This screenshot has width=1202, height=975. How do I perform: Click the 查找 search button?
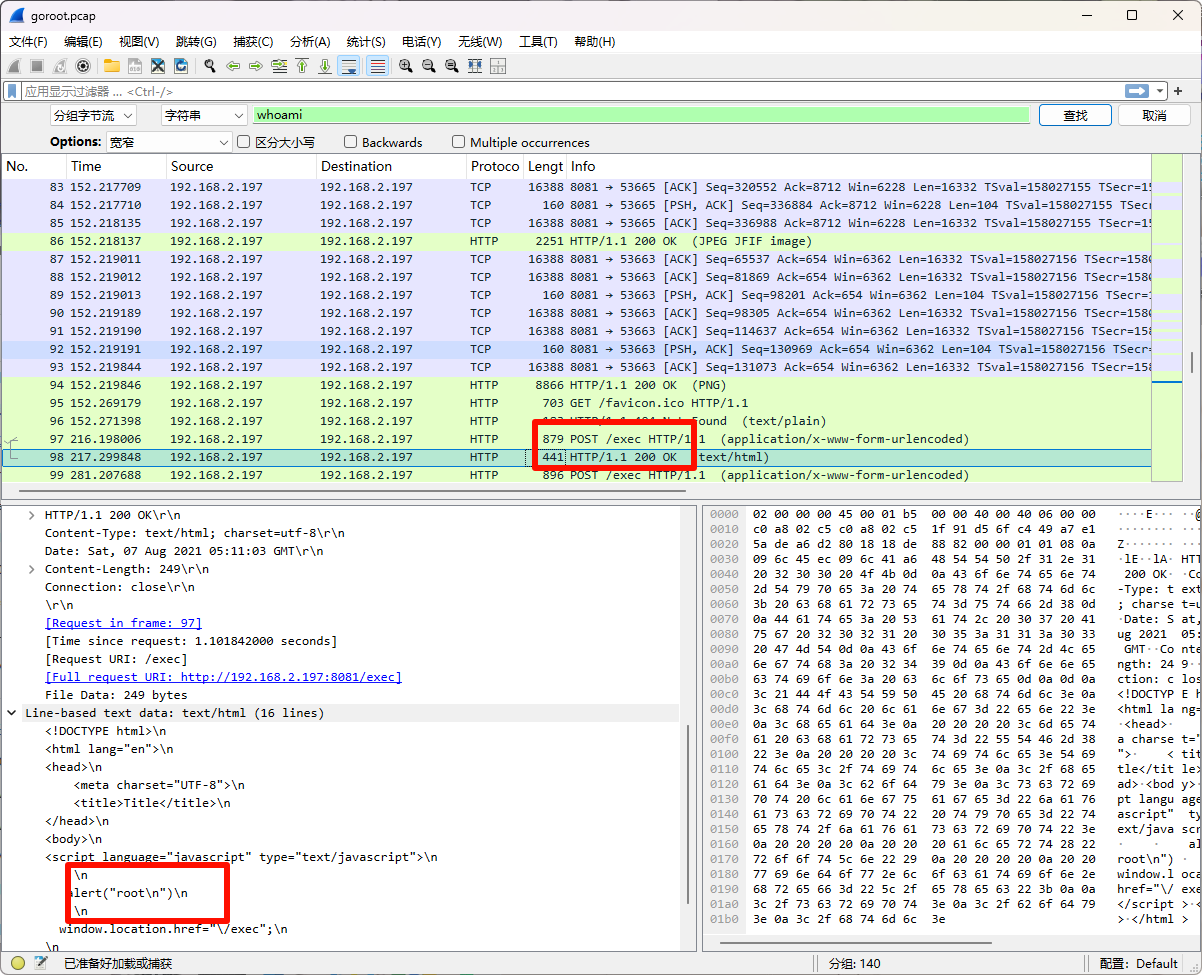1075,115
